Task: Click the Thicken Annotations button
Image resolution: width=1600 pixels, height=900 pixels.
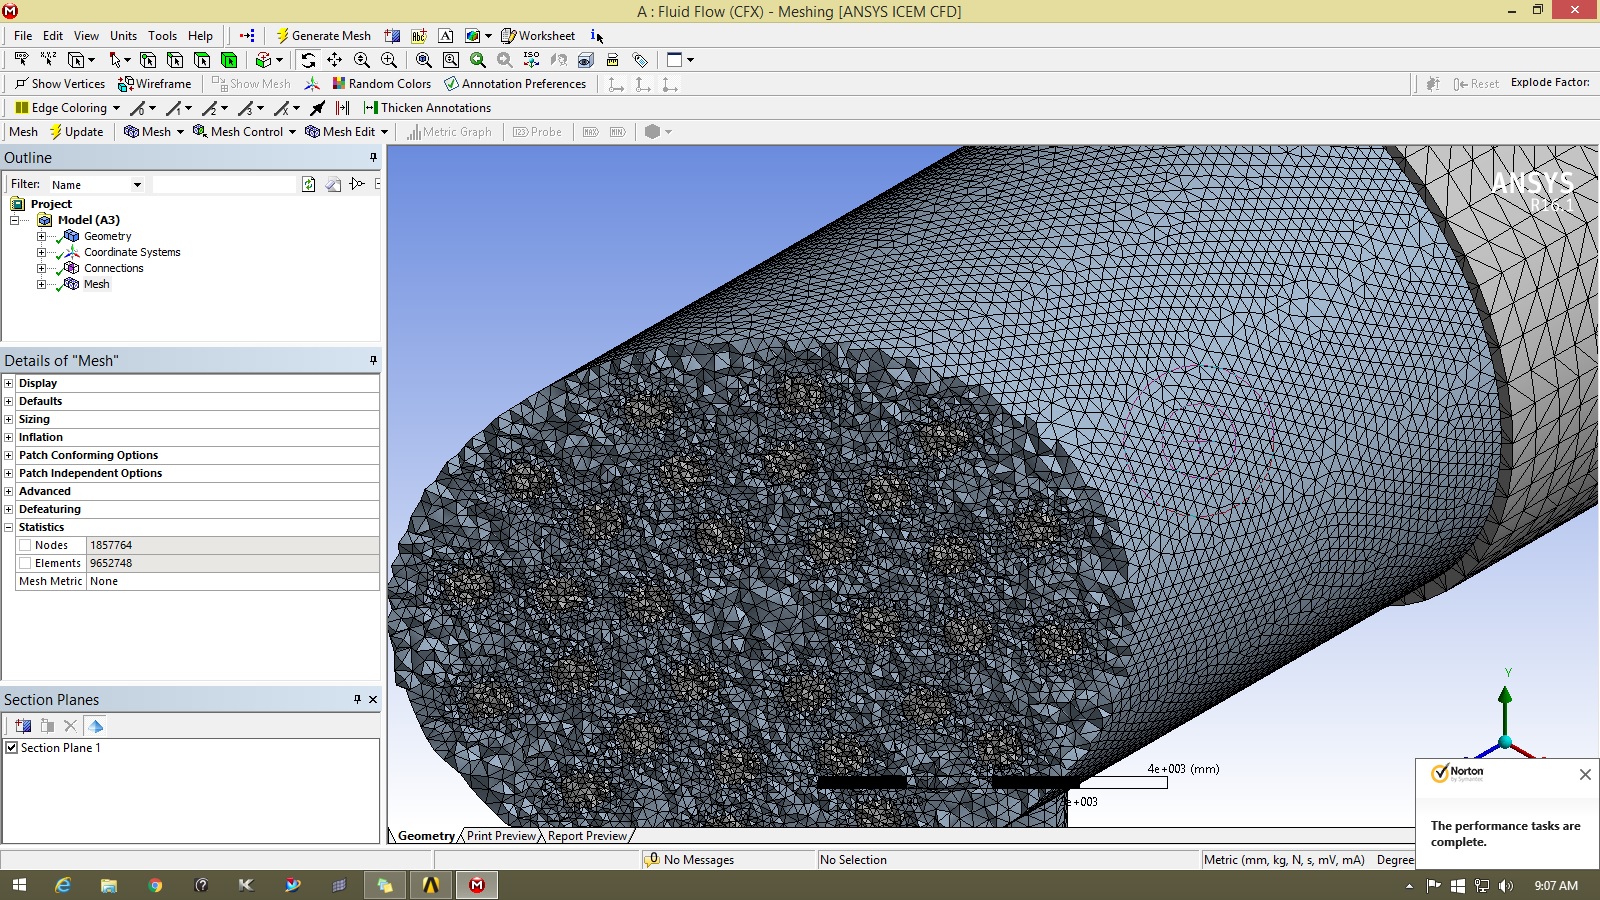Action: 427,108
